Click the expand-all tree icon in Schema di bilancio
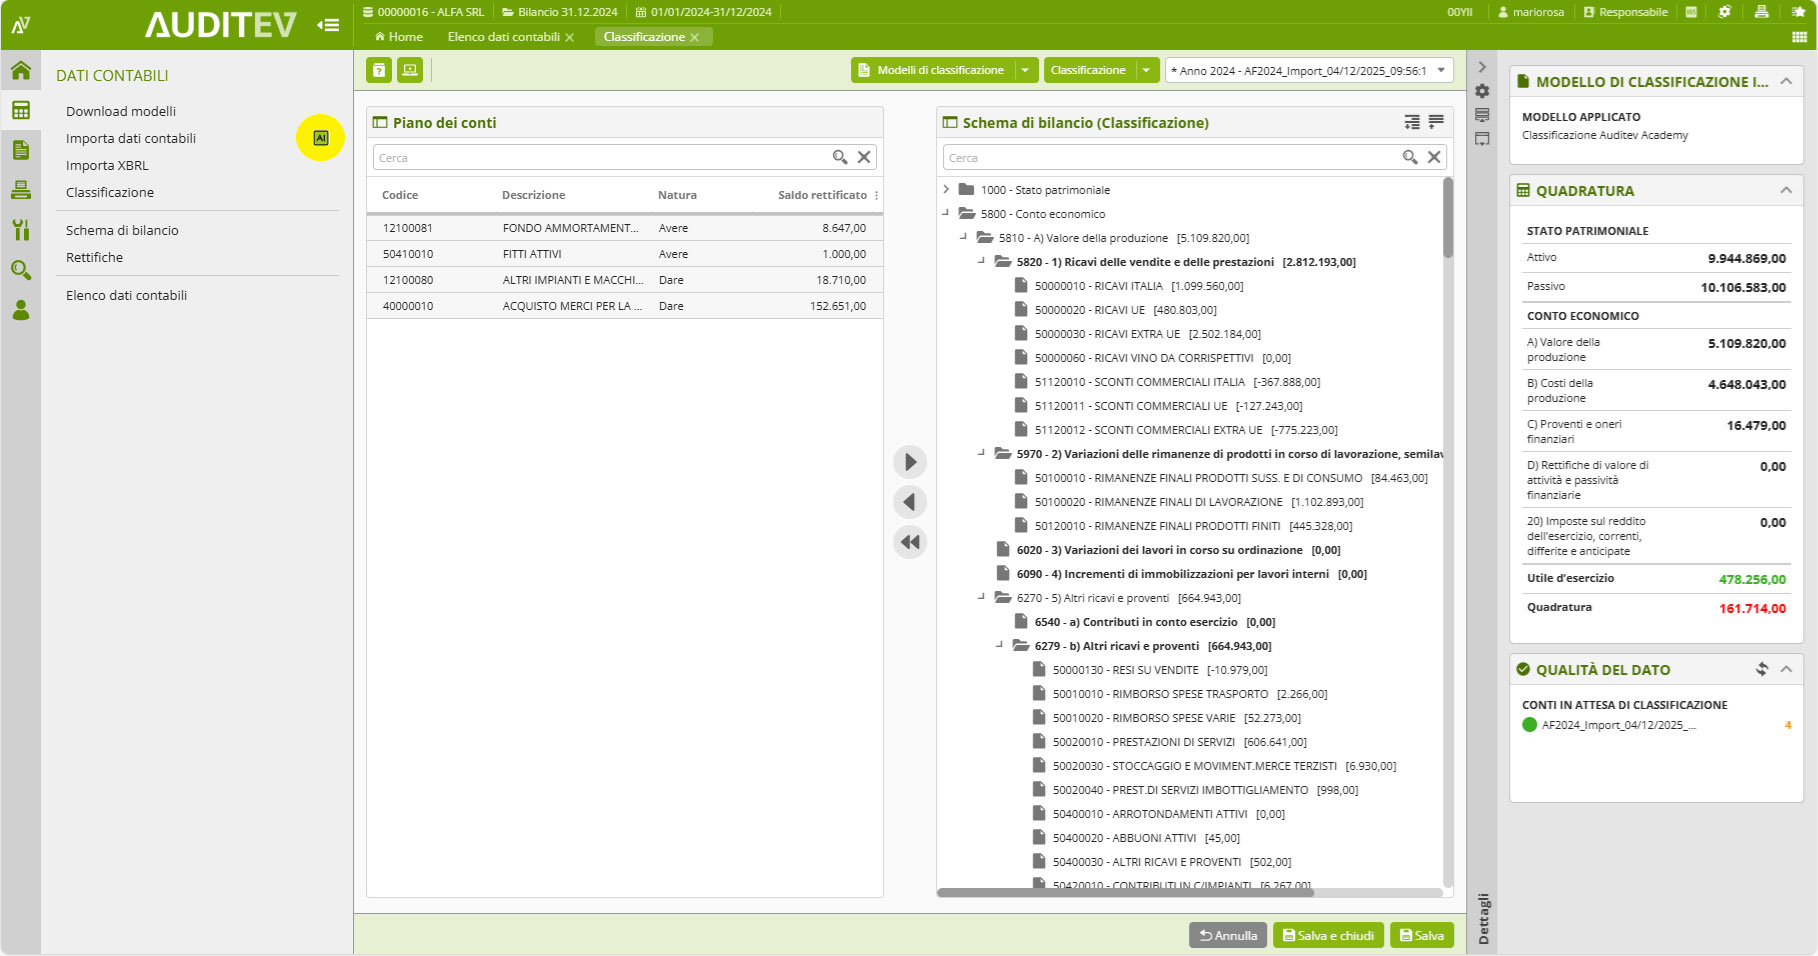1818x956 pixels. pyautogui.click(x=1412, y=122)
